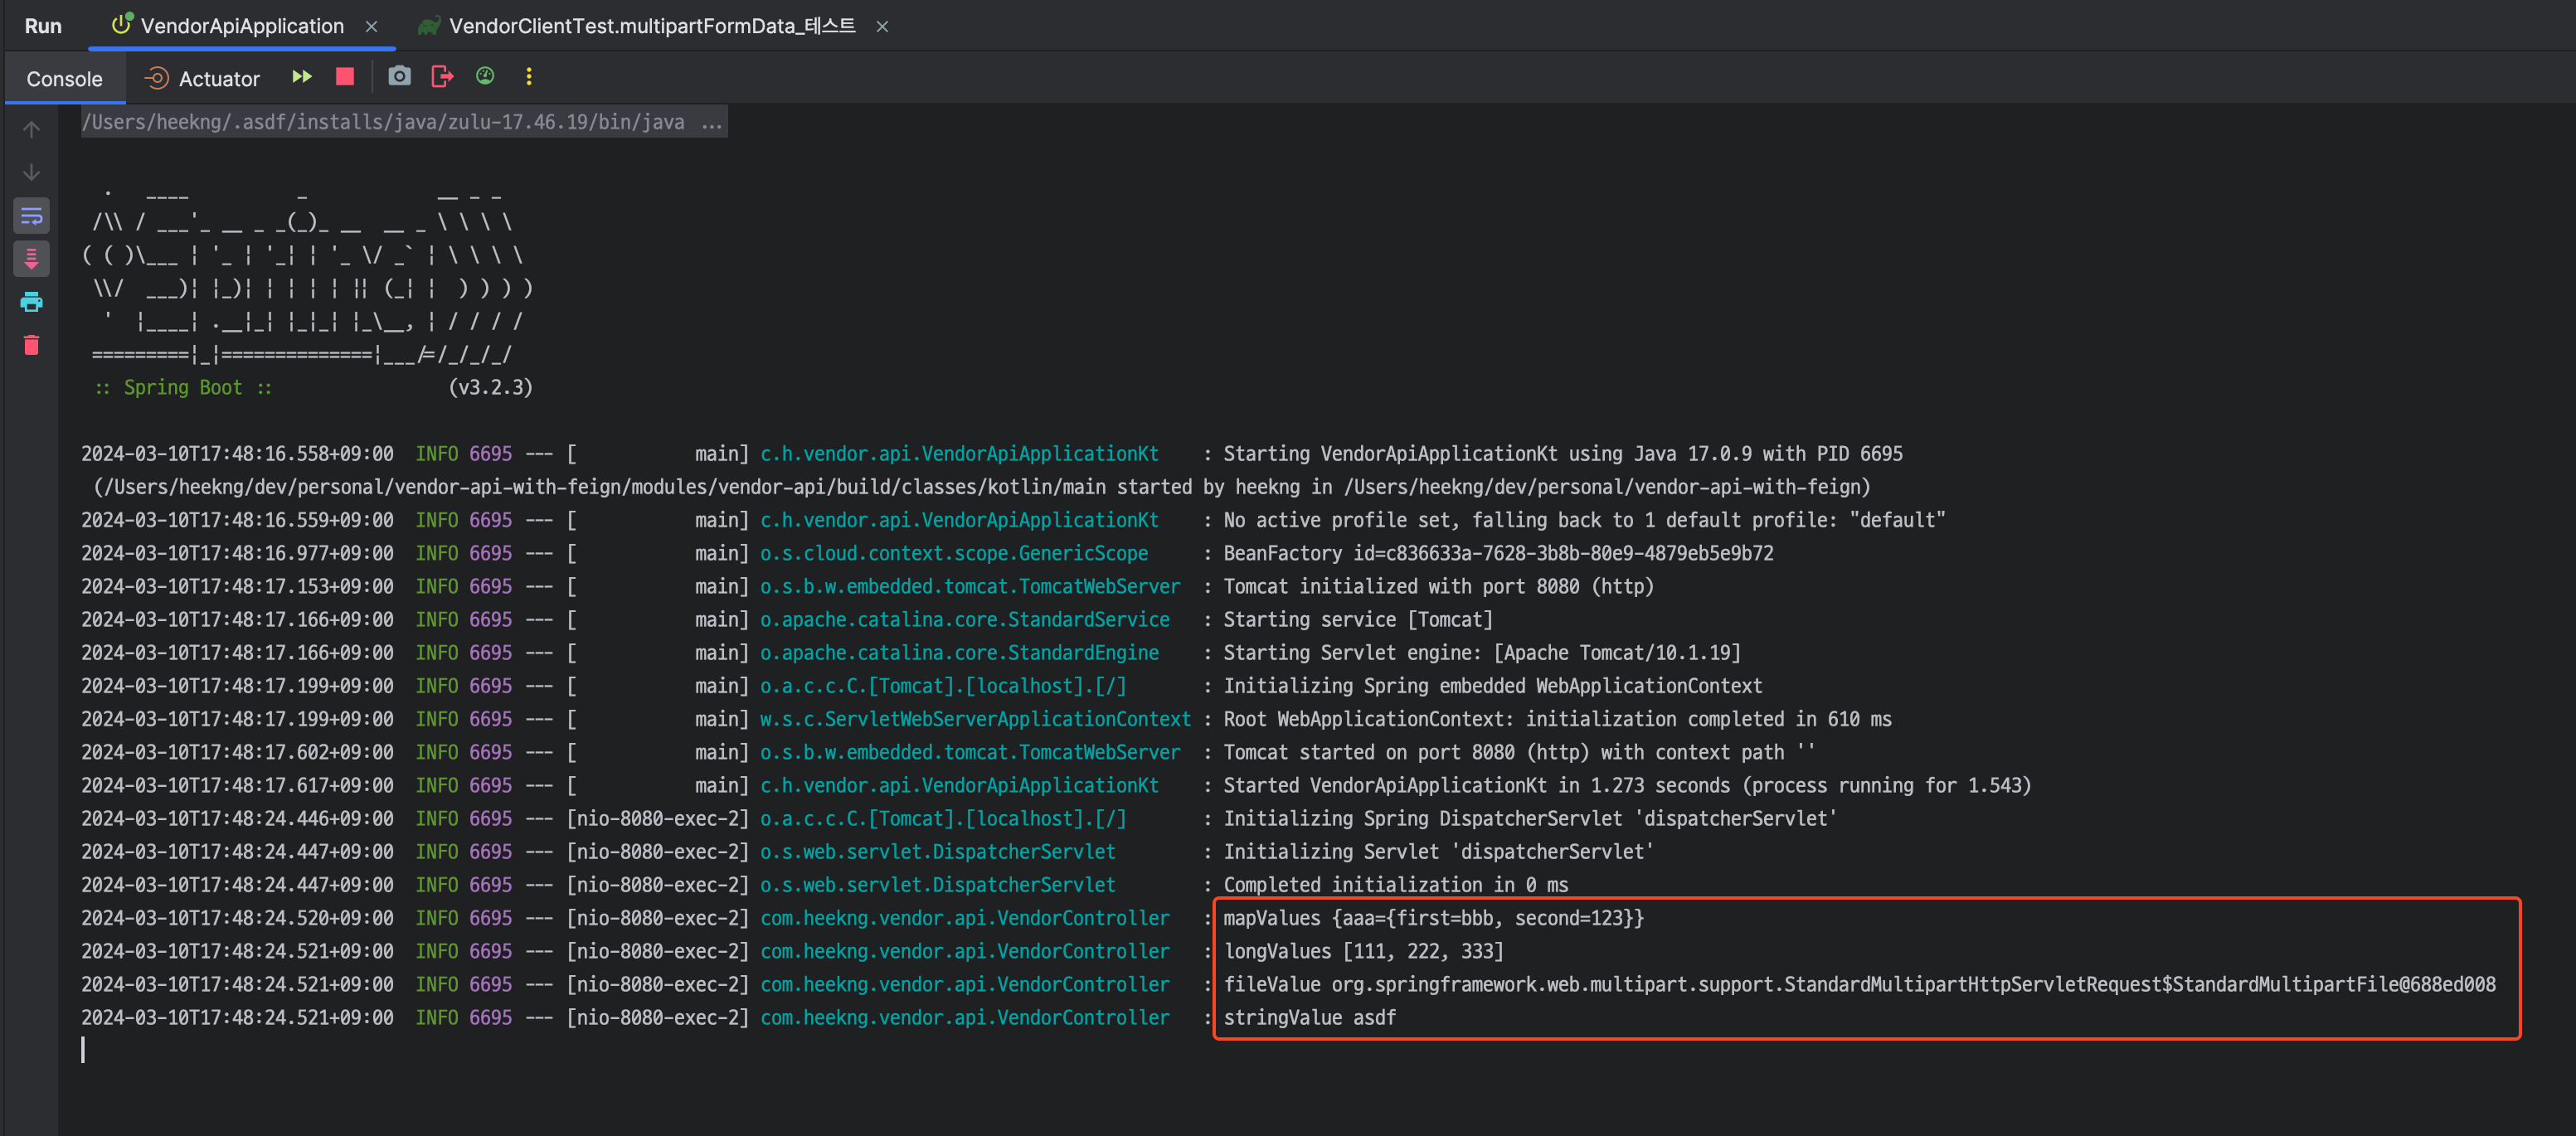The image size is (2576, 1136).
Task: Close the VendorClientTest run tab
Action: [882, 27]
